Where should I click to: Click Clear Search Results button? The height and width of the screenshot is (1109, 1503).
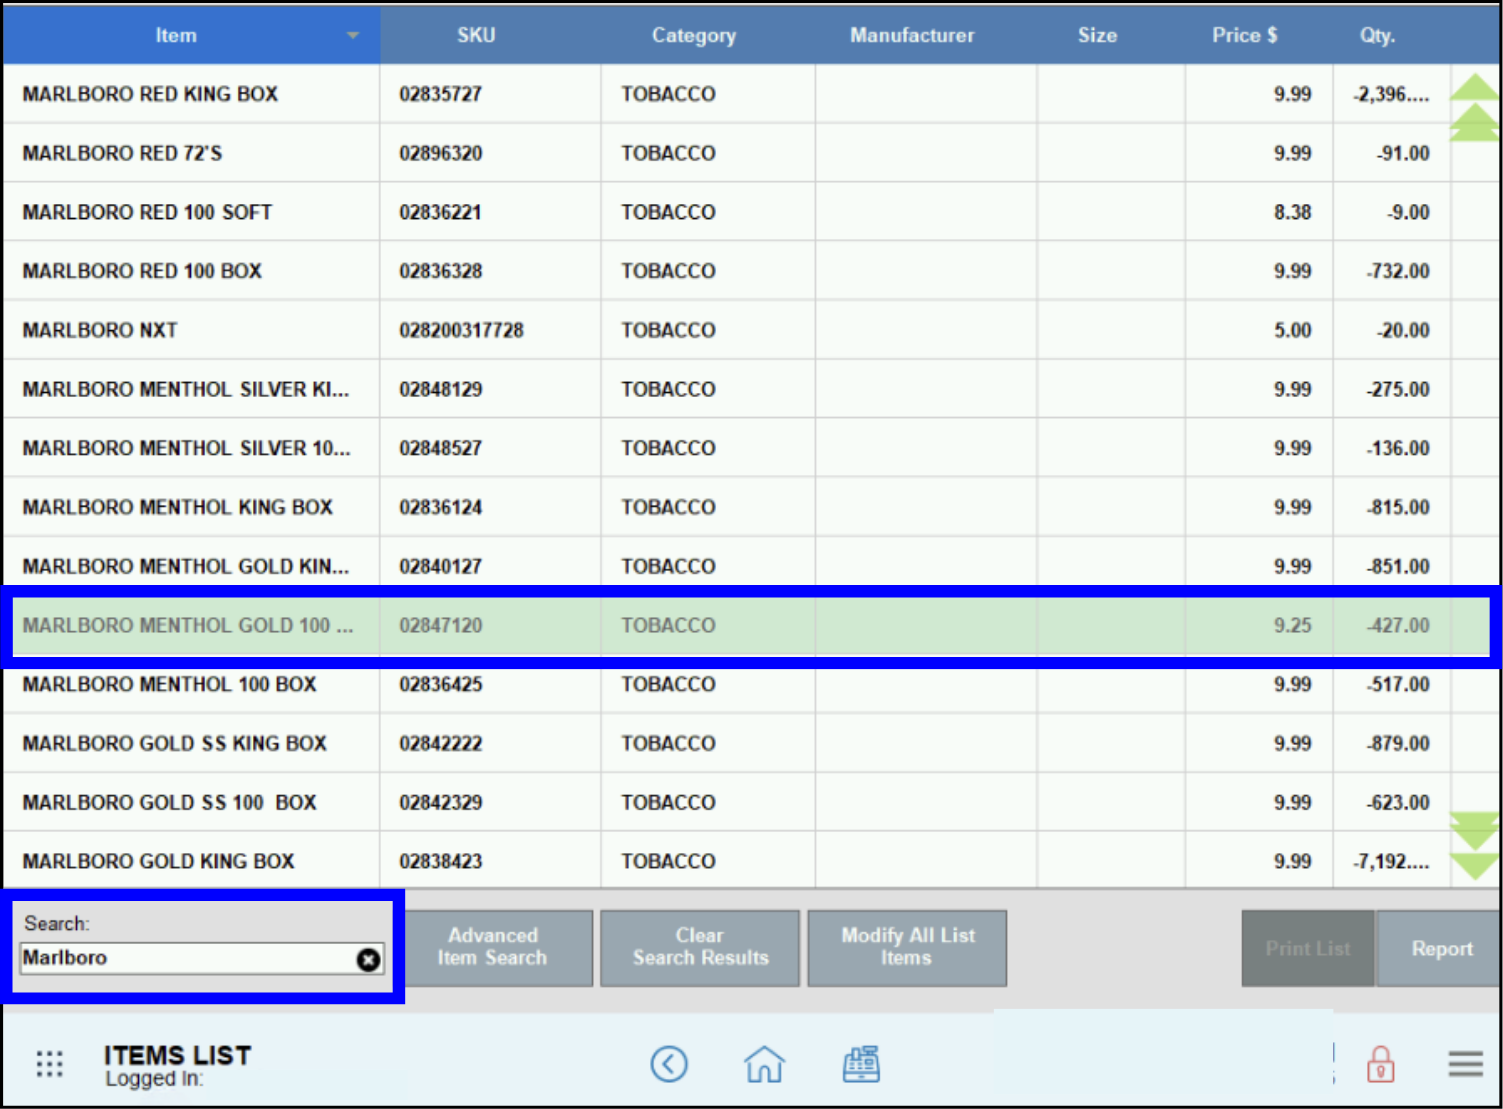pos(700,948)
